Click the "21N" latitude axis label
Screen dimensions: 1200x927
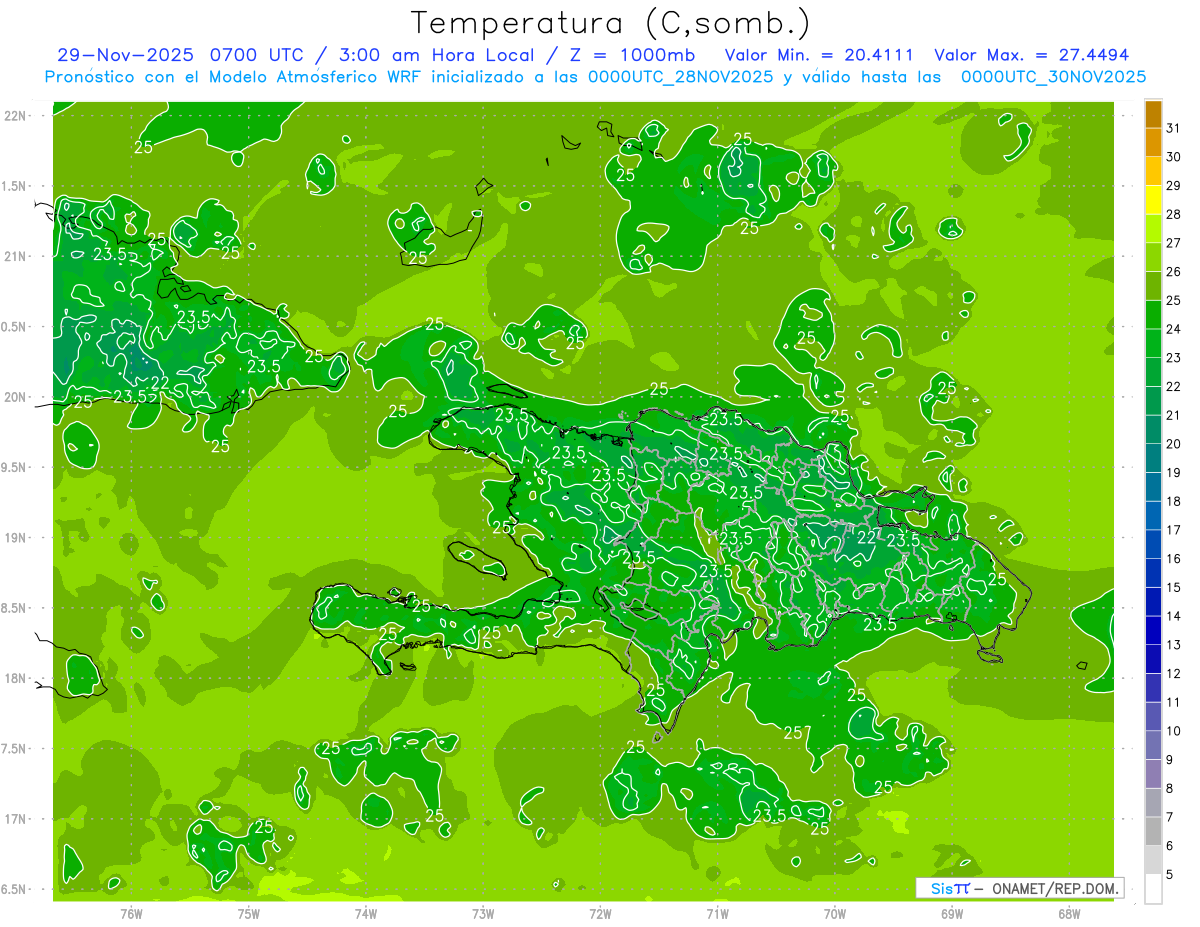tap(15, 256)
